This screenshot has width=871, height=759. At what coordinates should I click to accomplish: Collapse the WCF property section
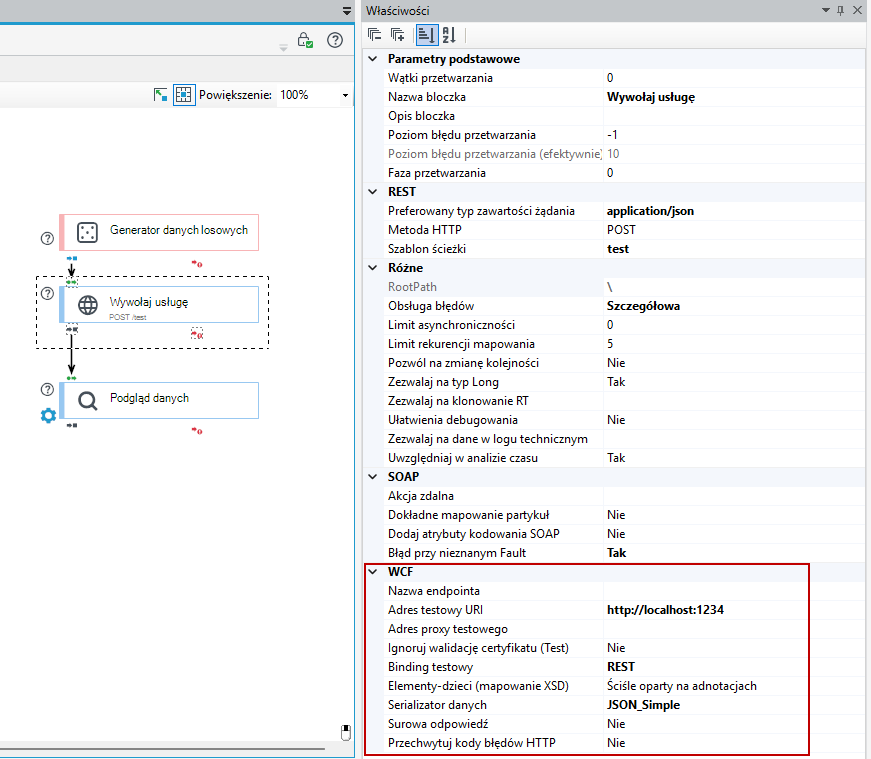pos(373,572)
